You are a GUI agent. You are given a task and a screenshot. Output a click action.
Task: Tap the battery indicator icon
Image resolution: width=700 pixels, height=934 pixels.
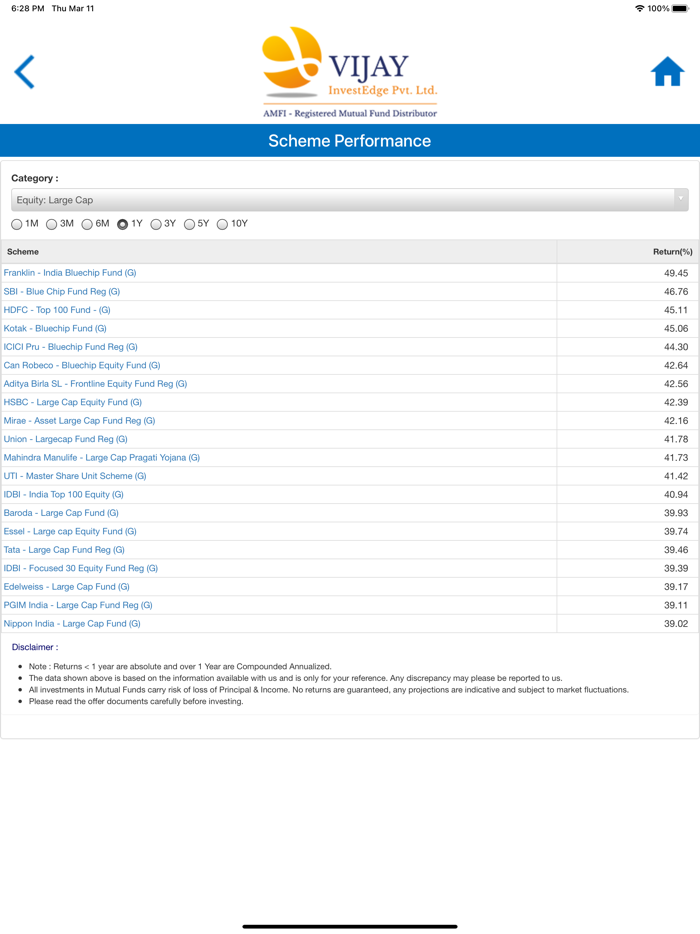point(680,8)
